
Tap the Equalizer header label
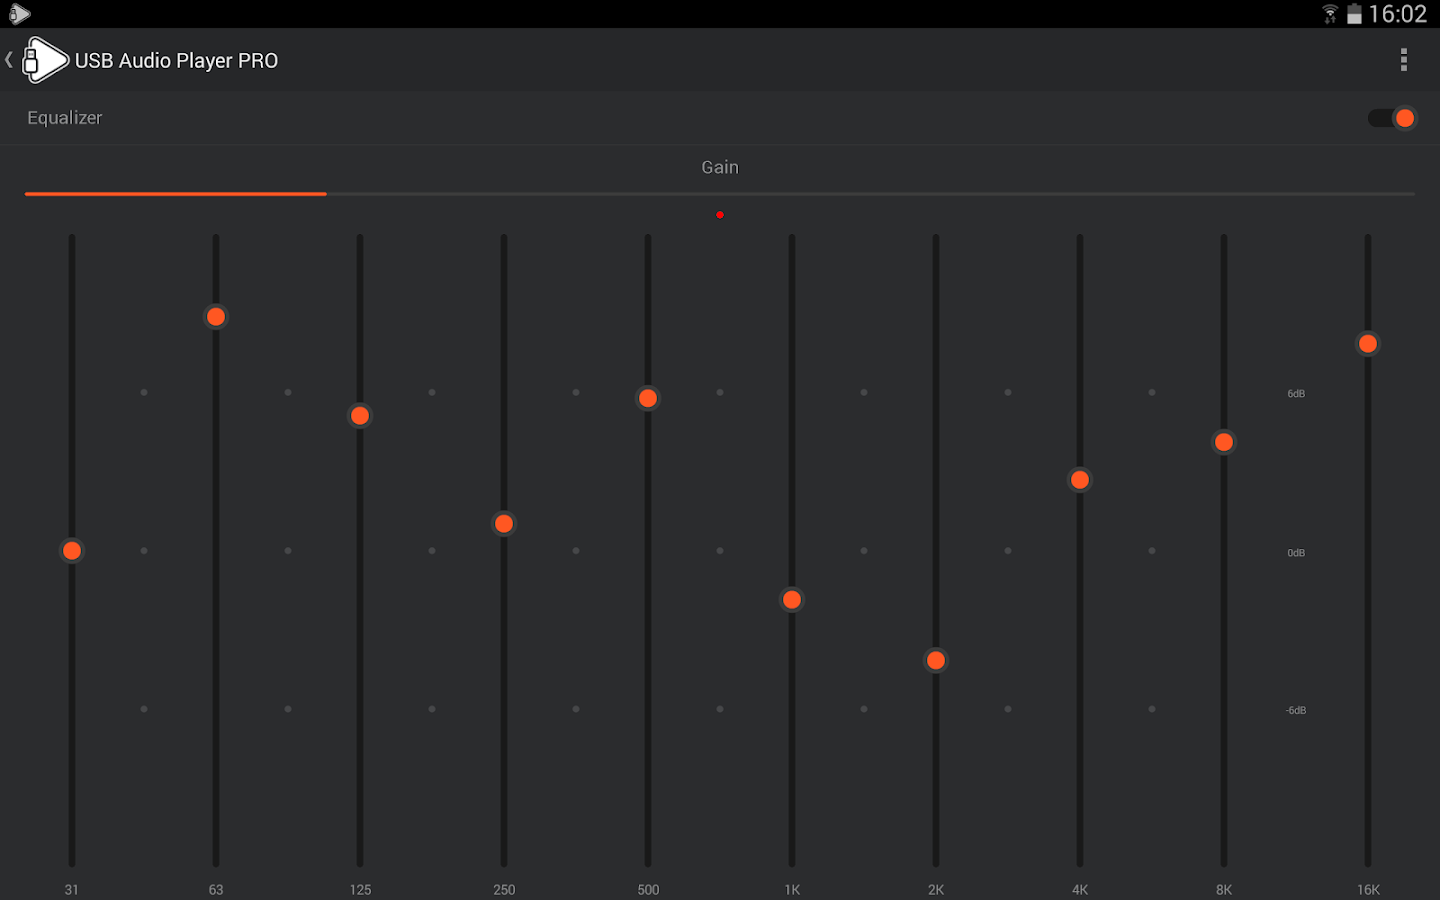pyautogui.click(x=64, y=117)
